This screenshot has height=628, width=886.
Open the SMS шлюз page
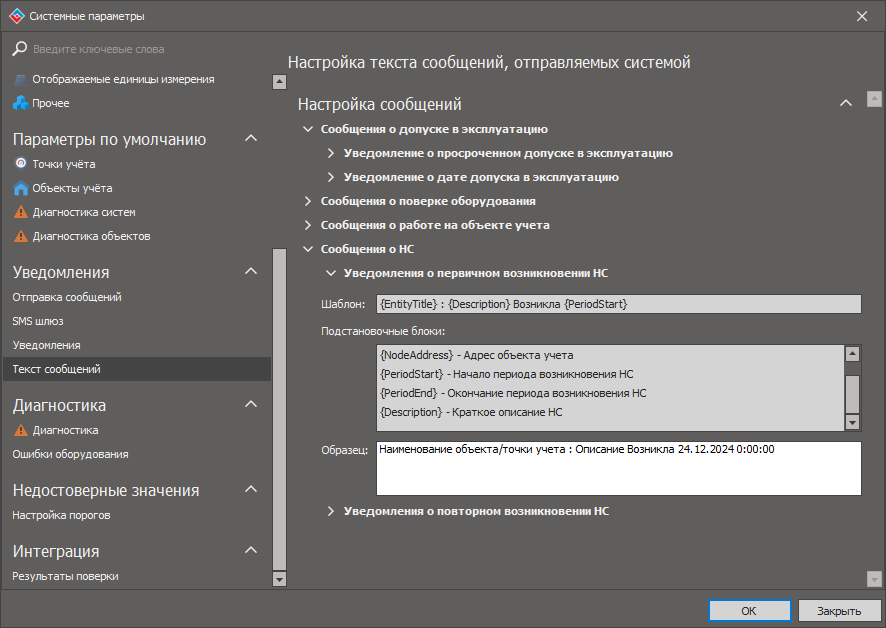38,321
